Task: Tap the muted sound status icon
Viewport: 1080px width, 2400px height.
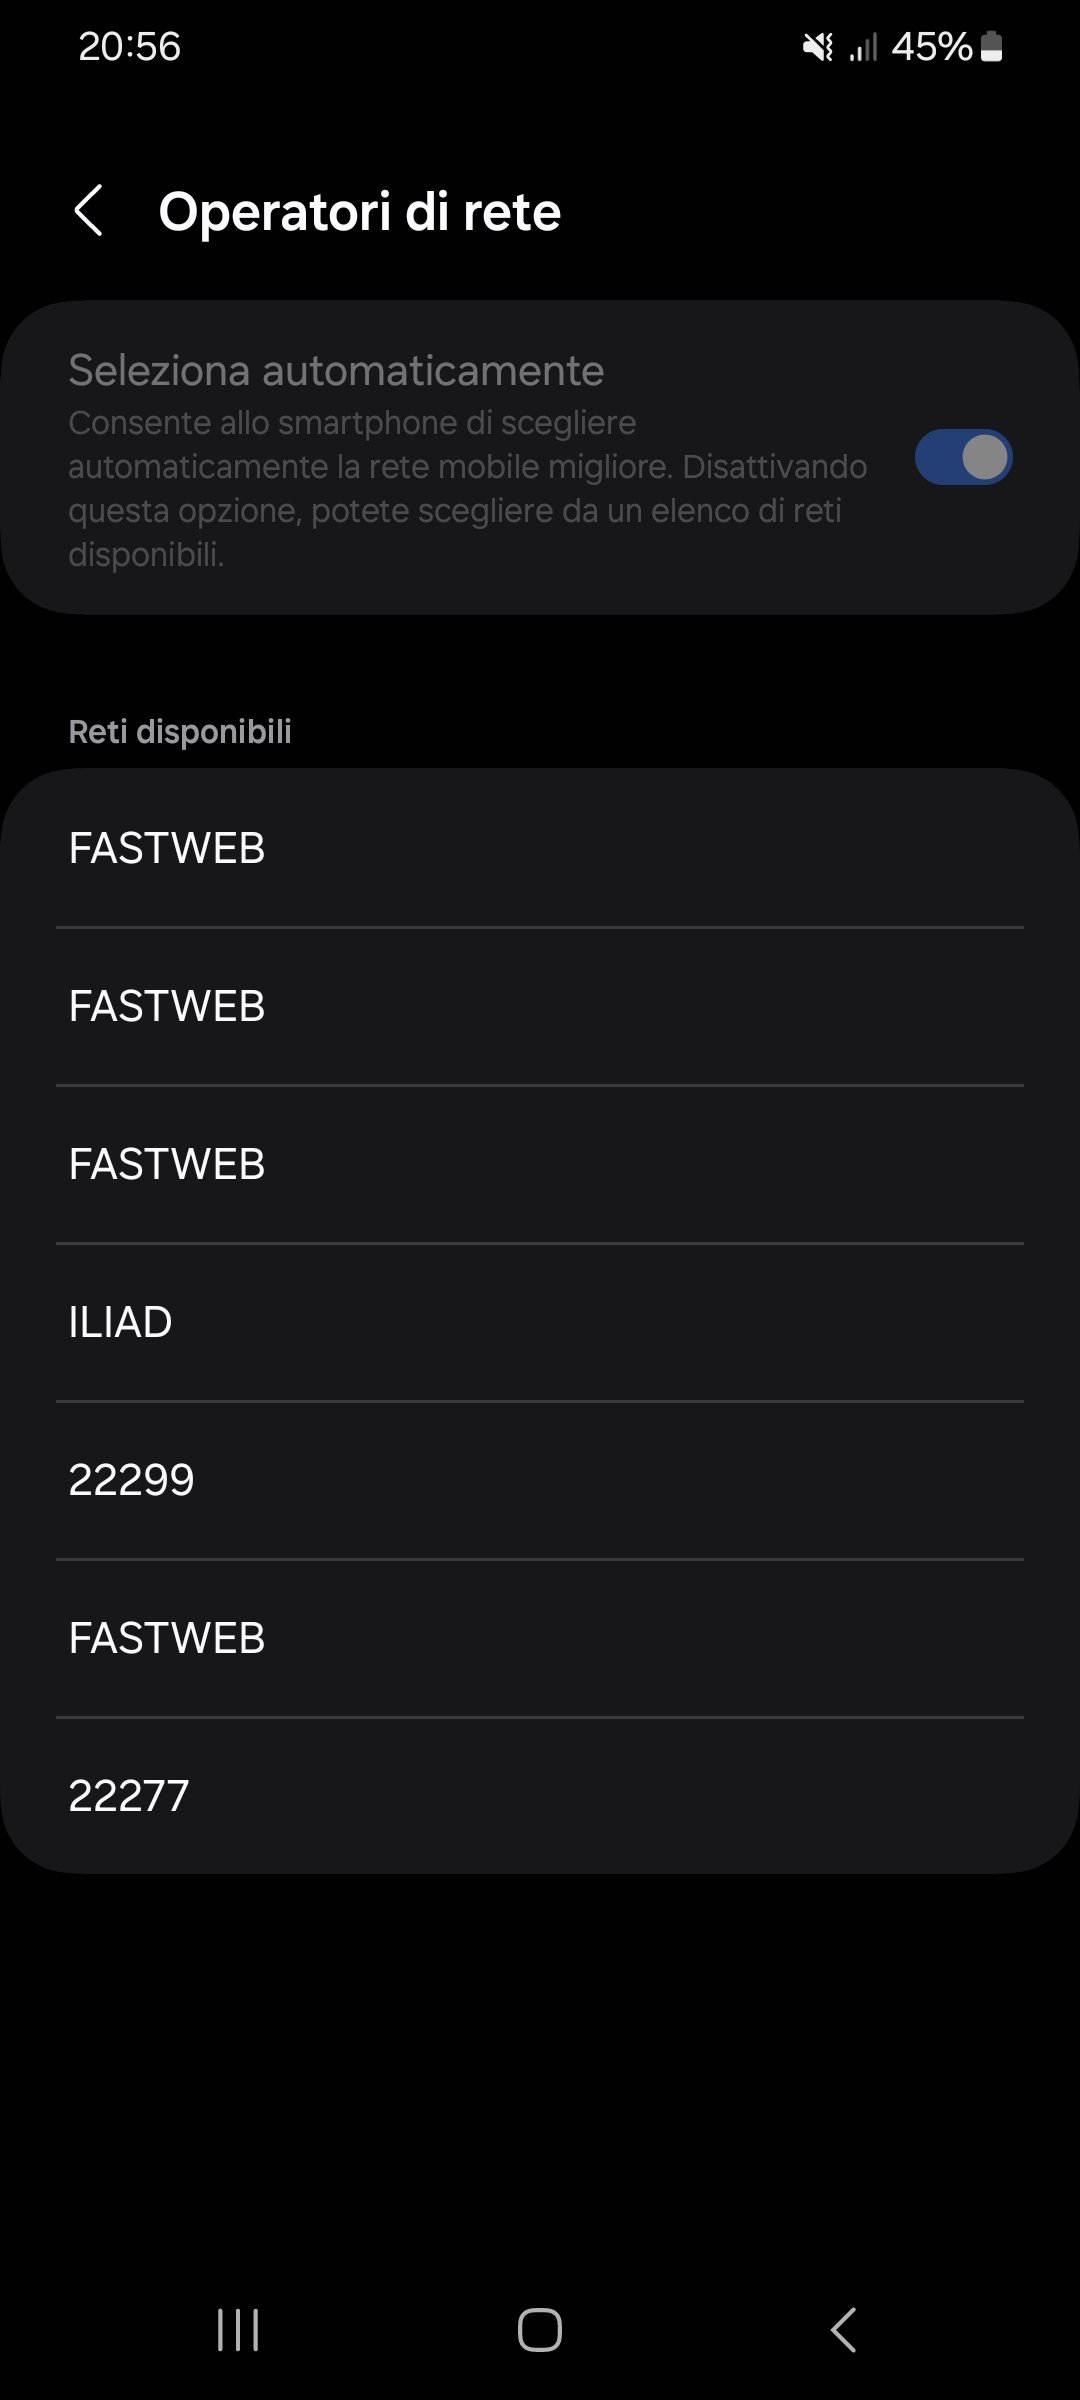Action: pyautogui.click(x=818, y=47)
